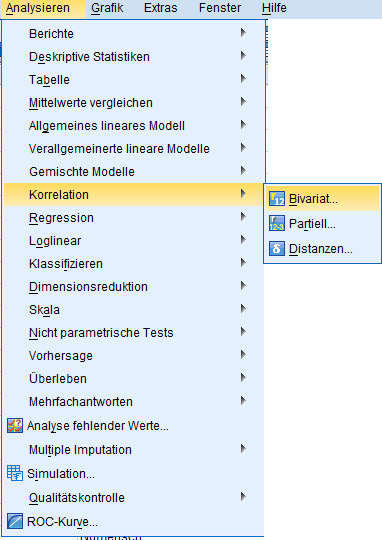Click the Analyse fehlender Werte icon

pos(15,426)
